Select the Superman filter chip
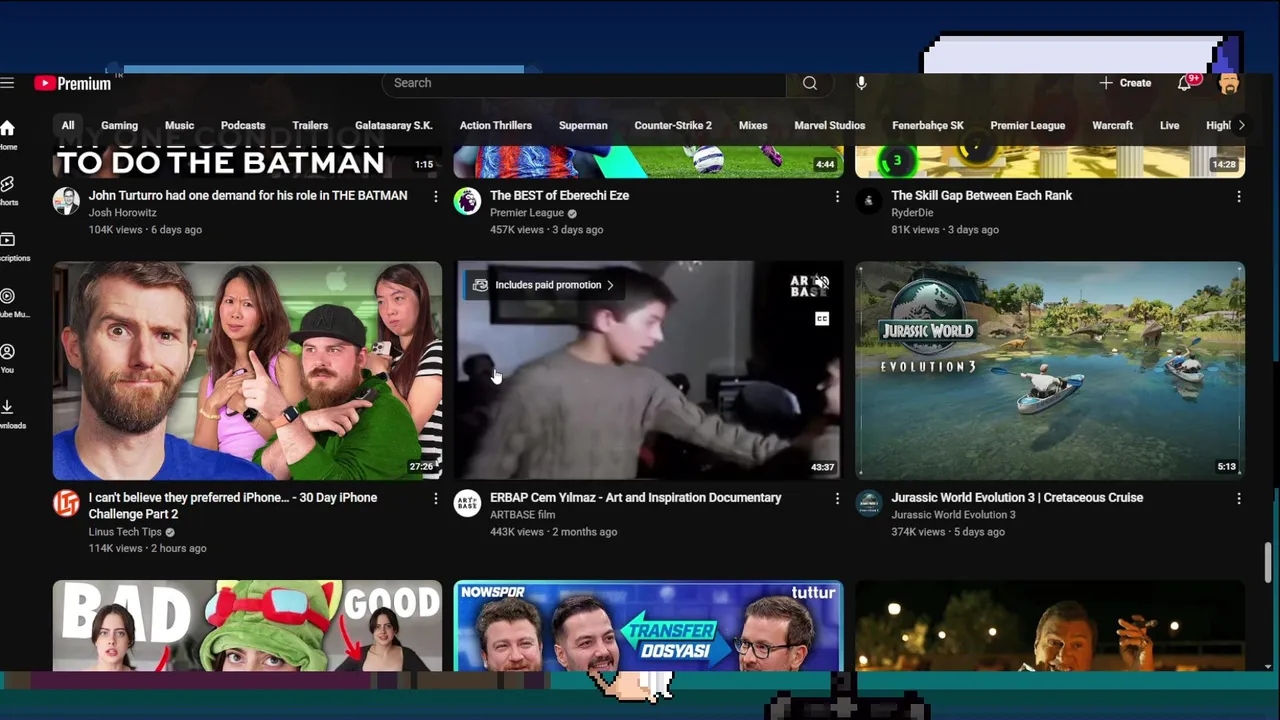This screenshot has height=720, width=1280. (x=583, y=125)
